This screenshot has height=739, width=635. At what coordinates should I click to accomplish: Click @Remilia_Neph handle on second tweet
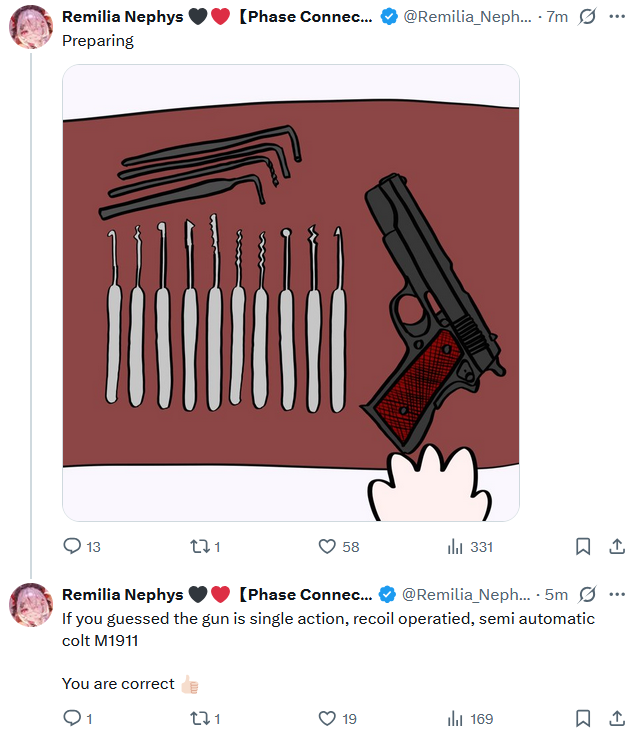coord(466,595)
